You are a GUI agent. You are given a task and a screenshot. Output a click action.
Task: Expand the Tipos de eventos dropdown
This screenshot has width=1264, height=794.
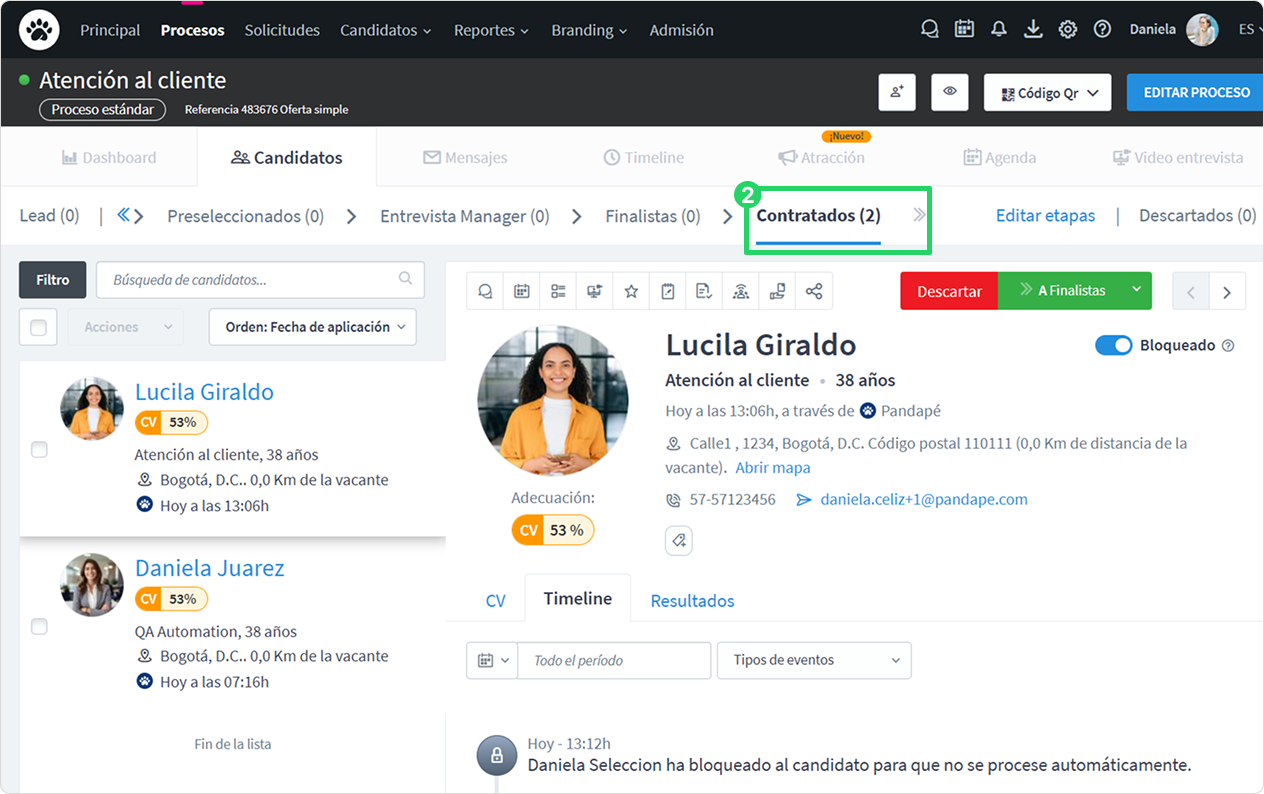pyautogui.click(x=814, y=660)
